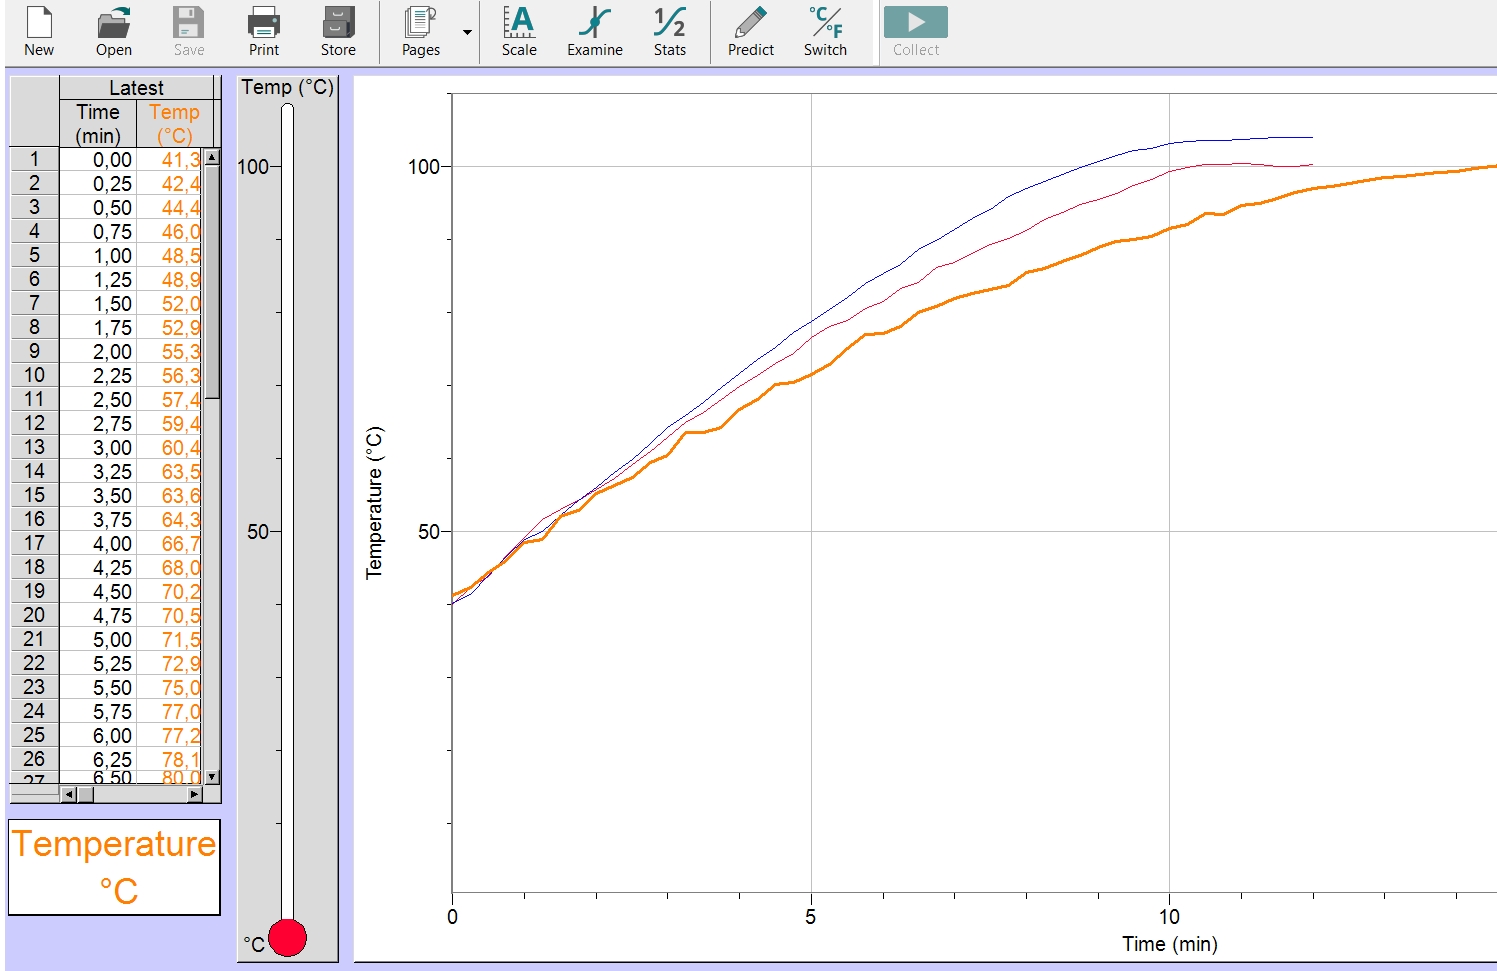The image size is (1497, 971).
Task: Click the red thermometer bulb
Action: [287, 938]
